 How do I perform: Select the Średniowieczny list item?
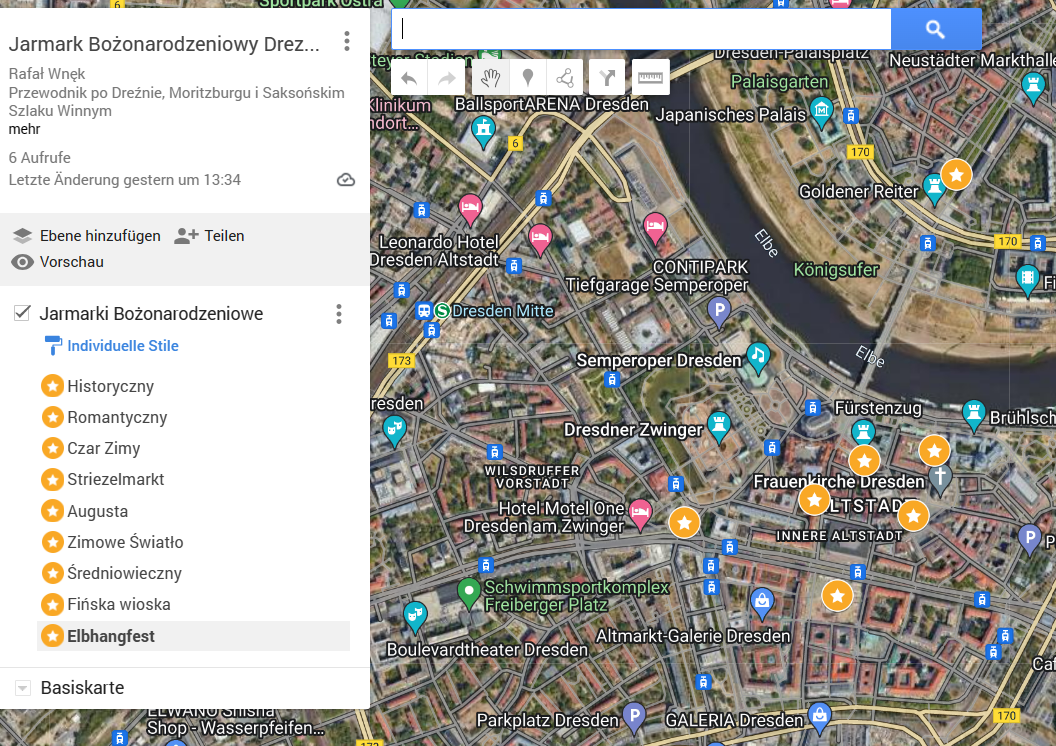[x=193, y=573]
